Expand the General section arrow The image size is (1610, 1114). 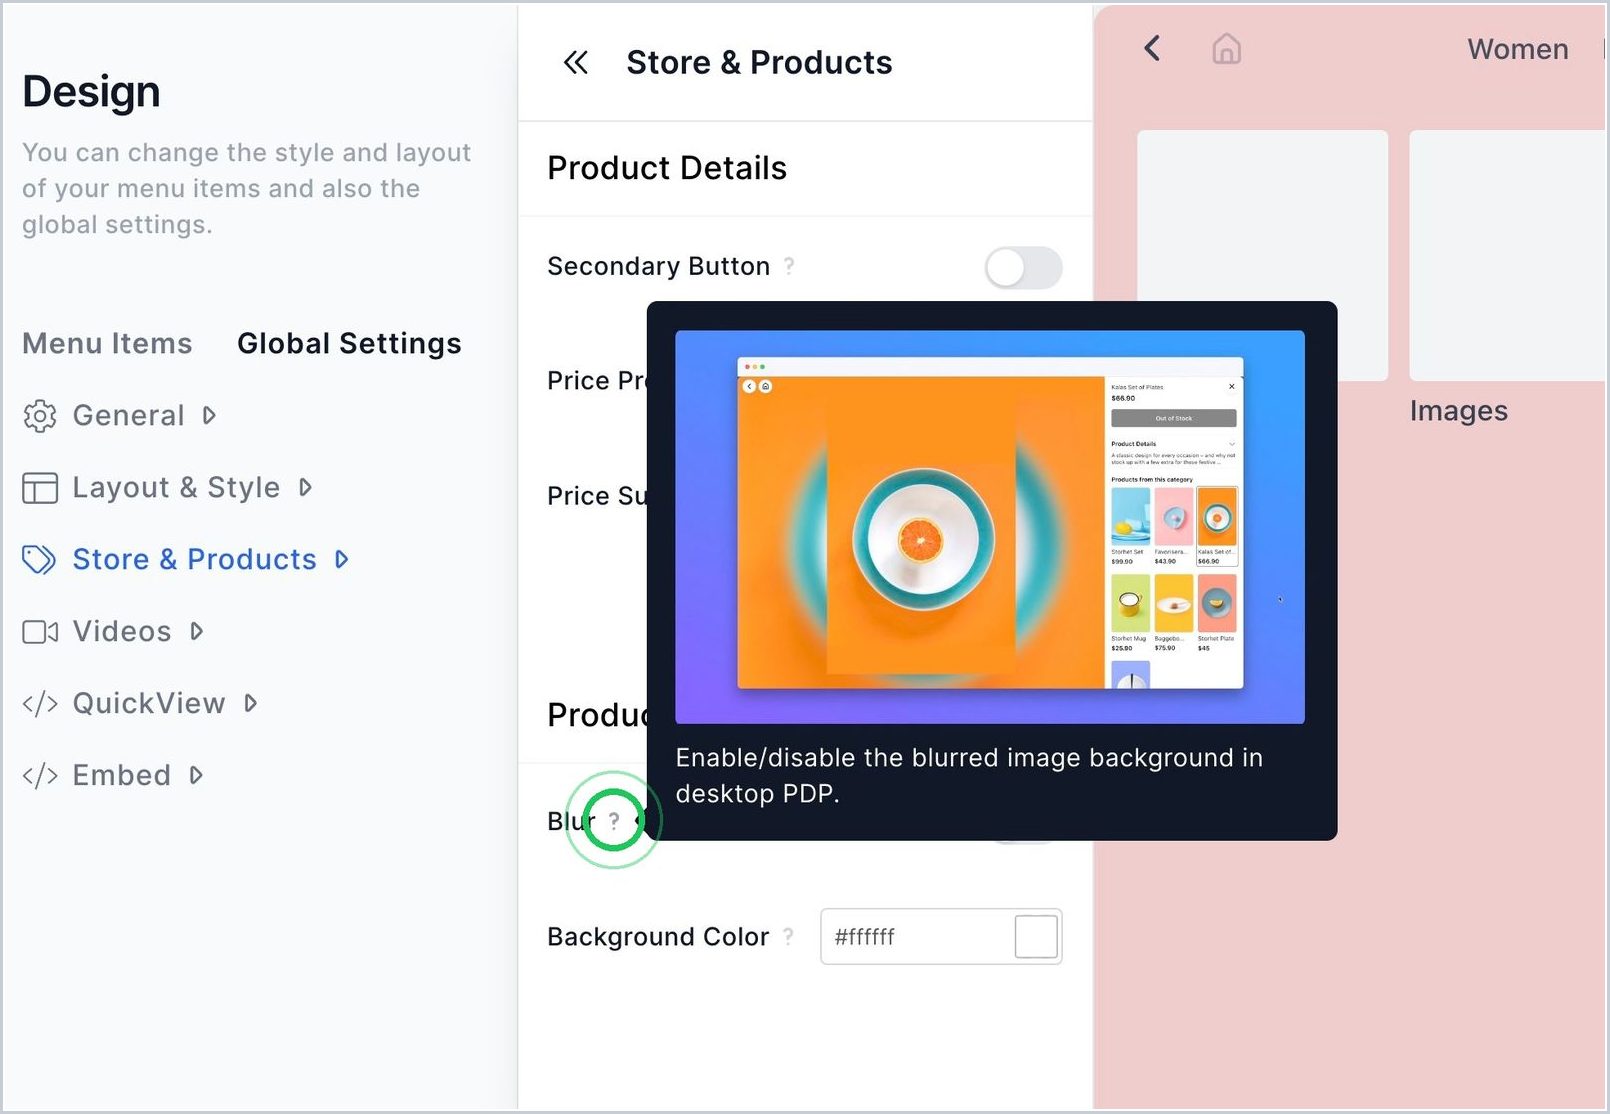pyautogui.click(x=209, y=415)
